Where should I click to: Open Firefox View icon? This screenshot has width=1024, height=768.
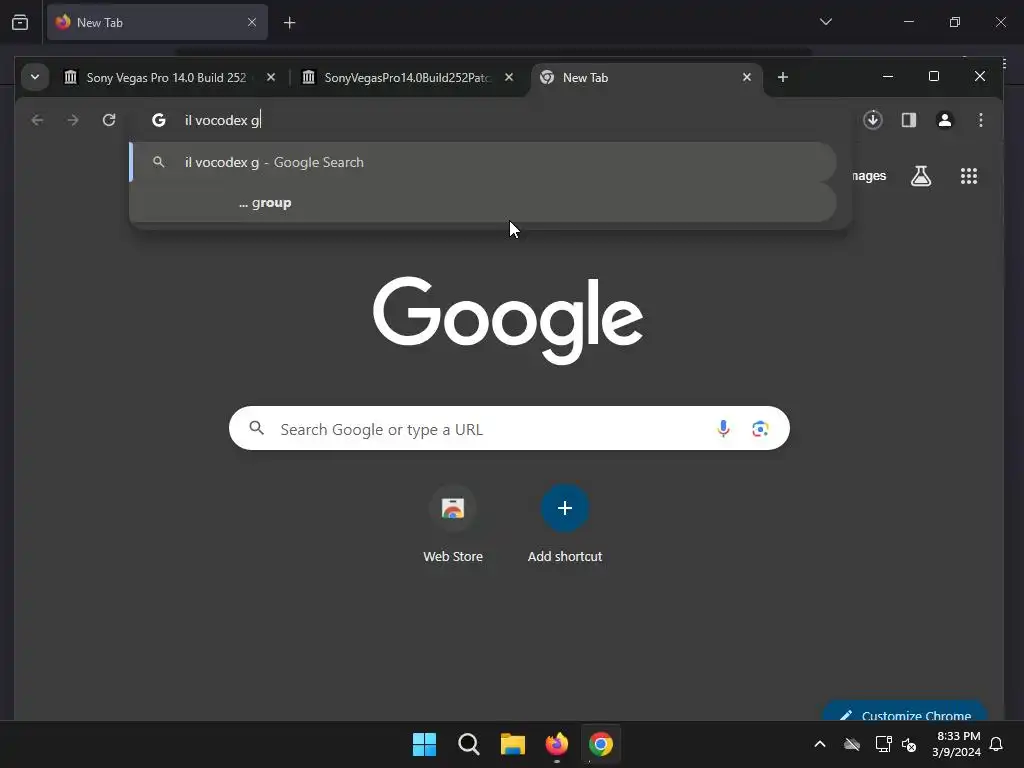pyautogui.click(x=20, y=22)
